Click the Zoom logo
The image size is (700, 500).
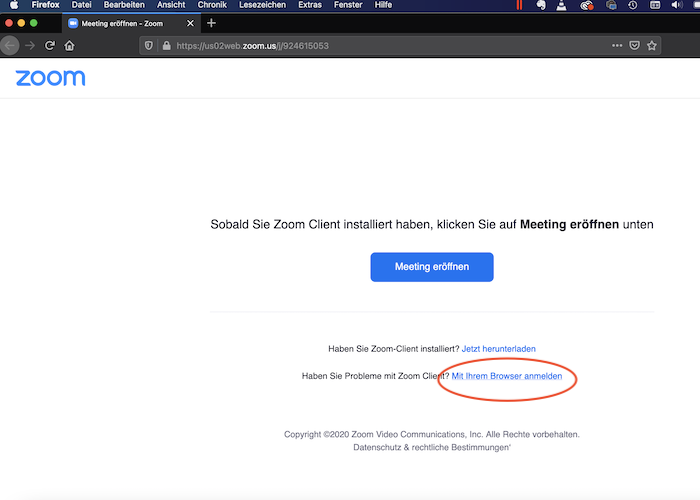(x=50, y=78)
